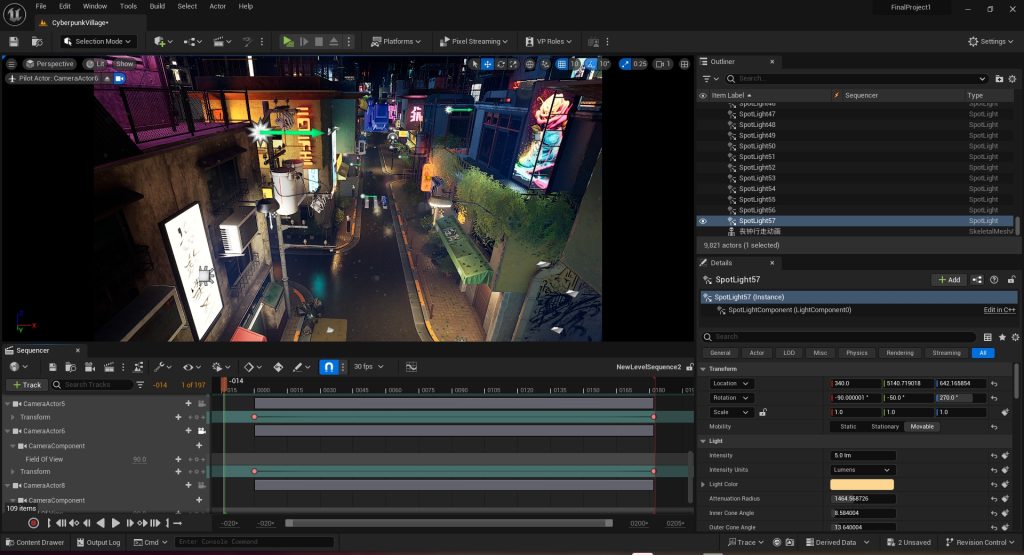1024x555 pixels.
Task: Set Mobility to Movable
Action: point(922,426)
